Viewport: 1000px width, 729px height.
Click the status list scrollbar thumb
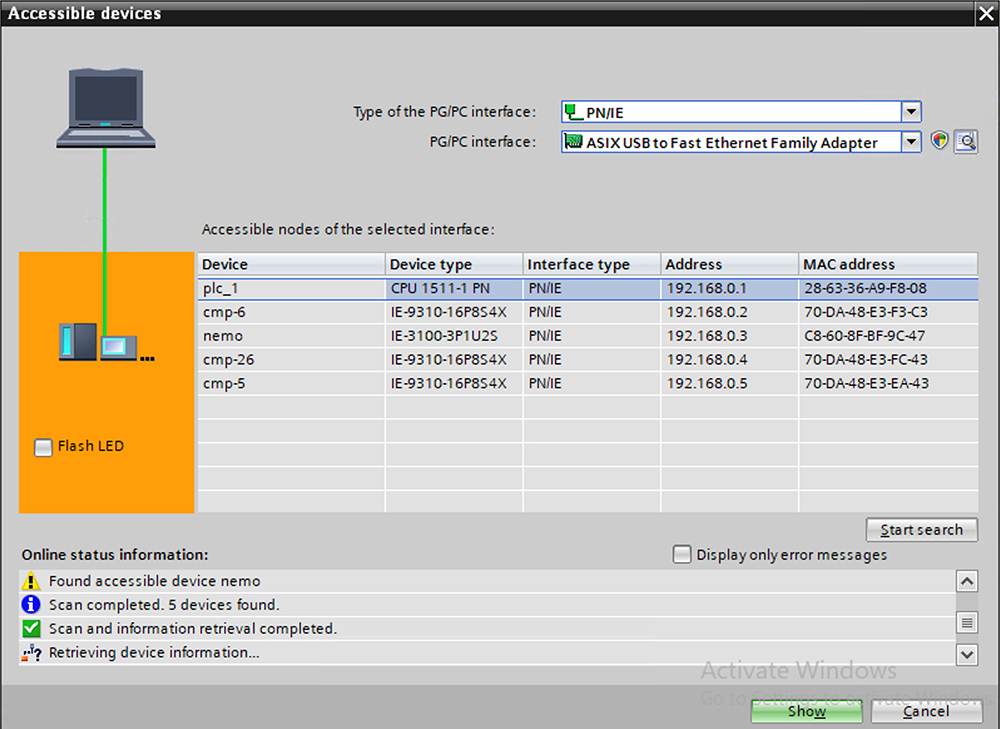click(x=967, y=622)
